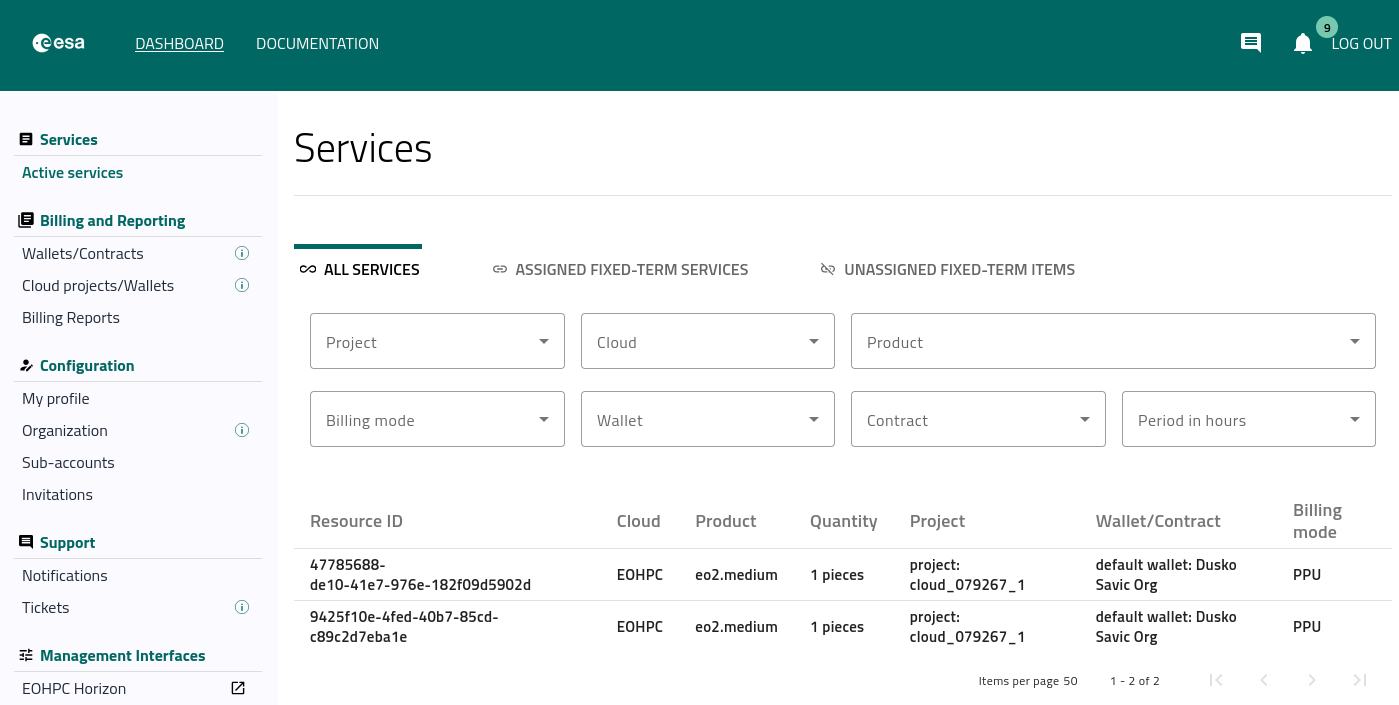Open Documentation in top navigation
The image size is (1399, 705).
coord(317,44)
